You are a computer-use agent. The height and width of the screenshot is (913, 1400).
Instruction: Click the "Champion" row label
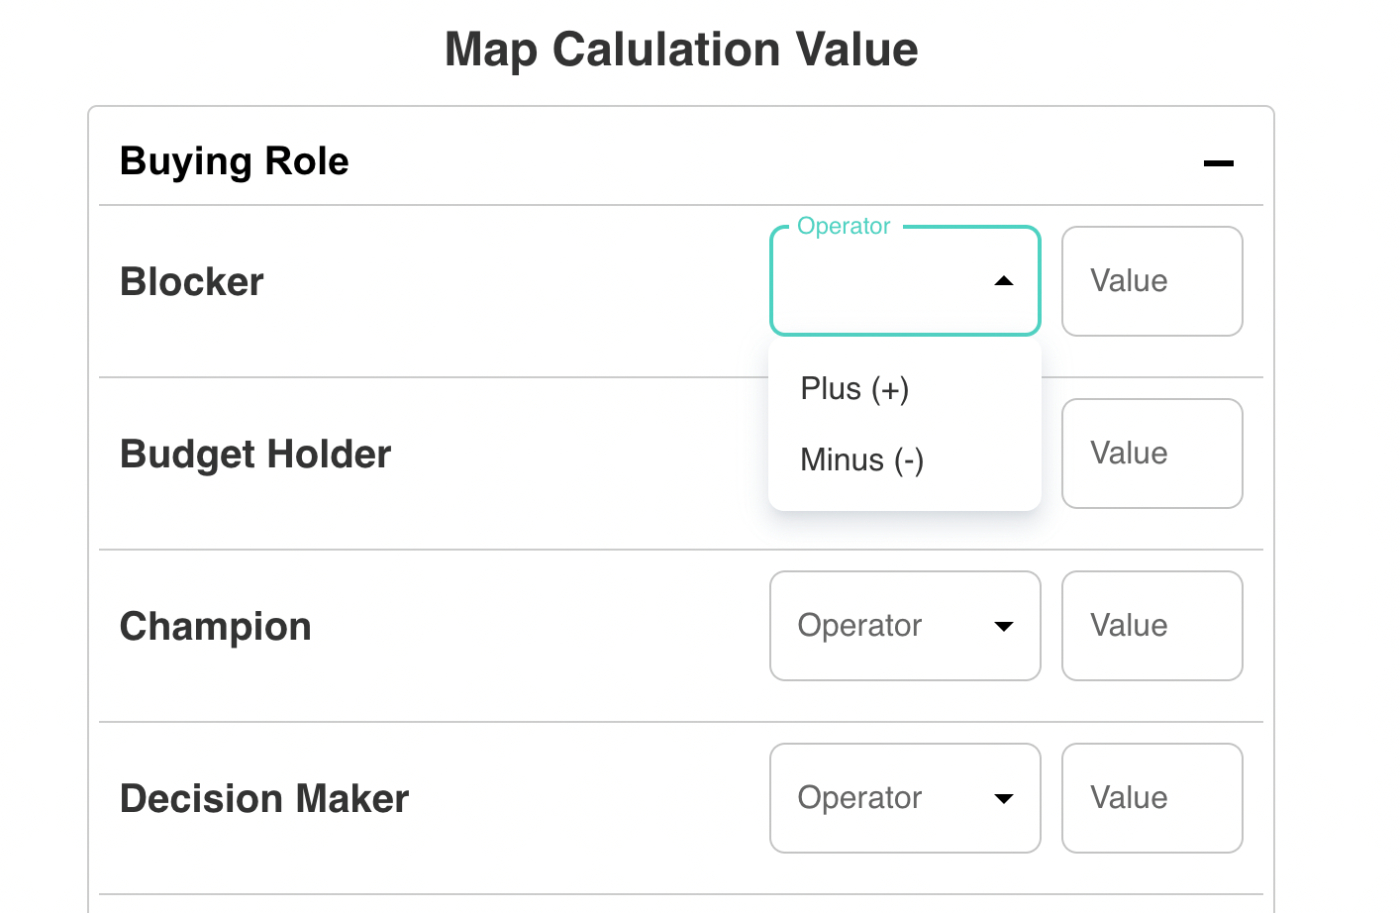pyautogui.click(x=215, y=626)
